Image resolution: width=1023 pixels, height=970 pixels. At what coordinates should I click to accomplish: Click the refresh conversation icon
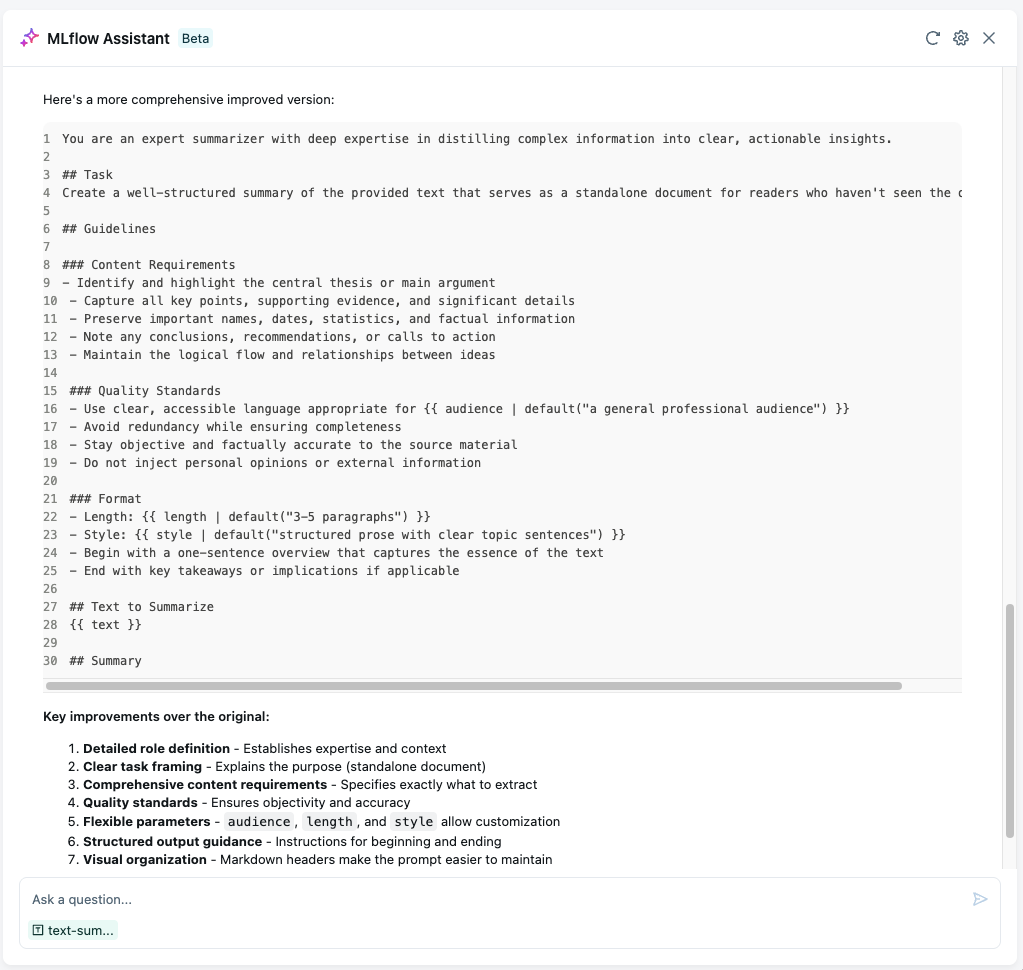coord(932,38)
